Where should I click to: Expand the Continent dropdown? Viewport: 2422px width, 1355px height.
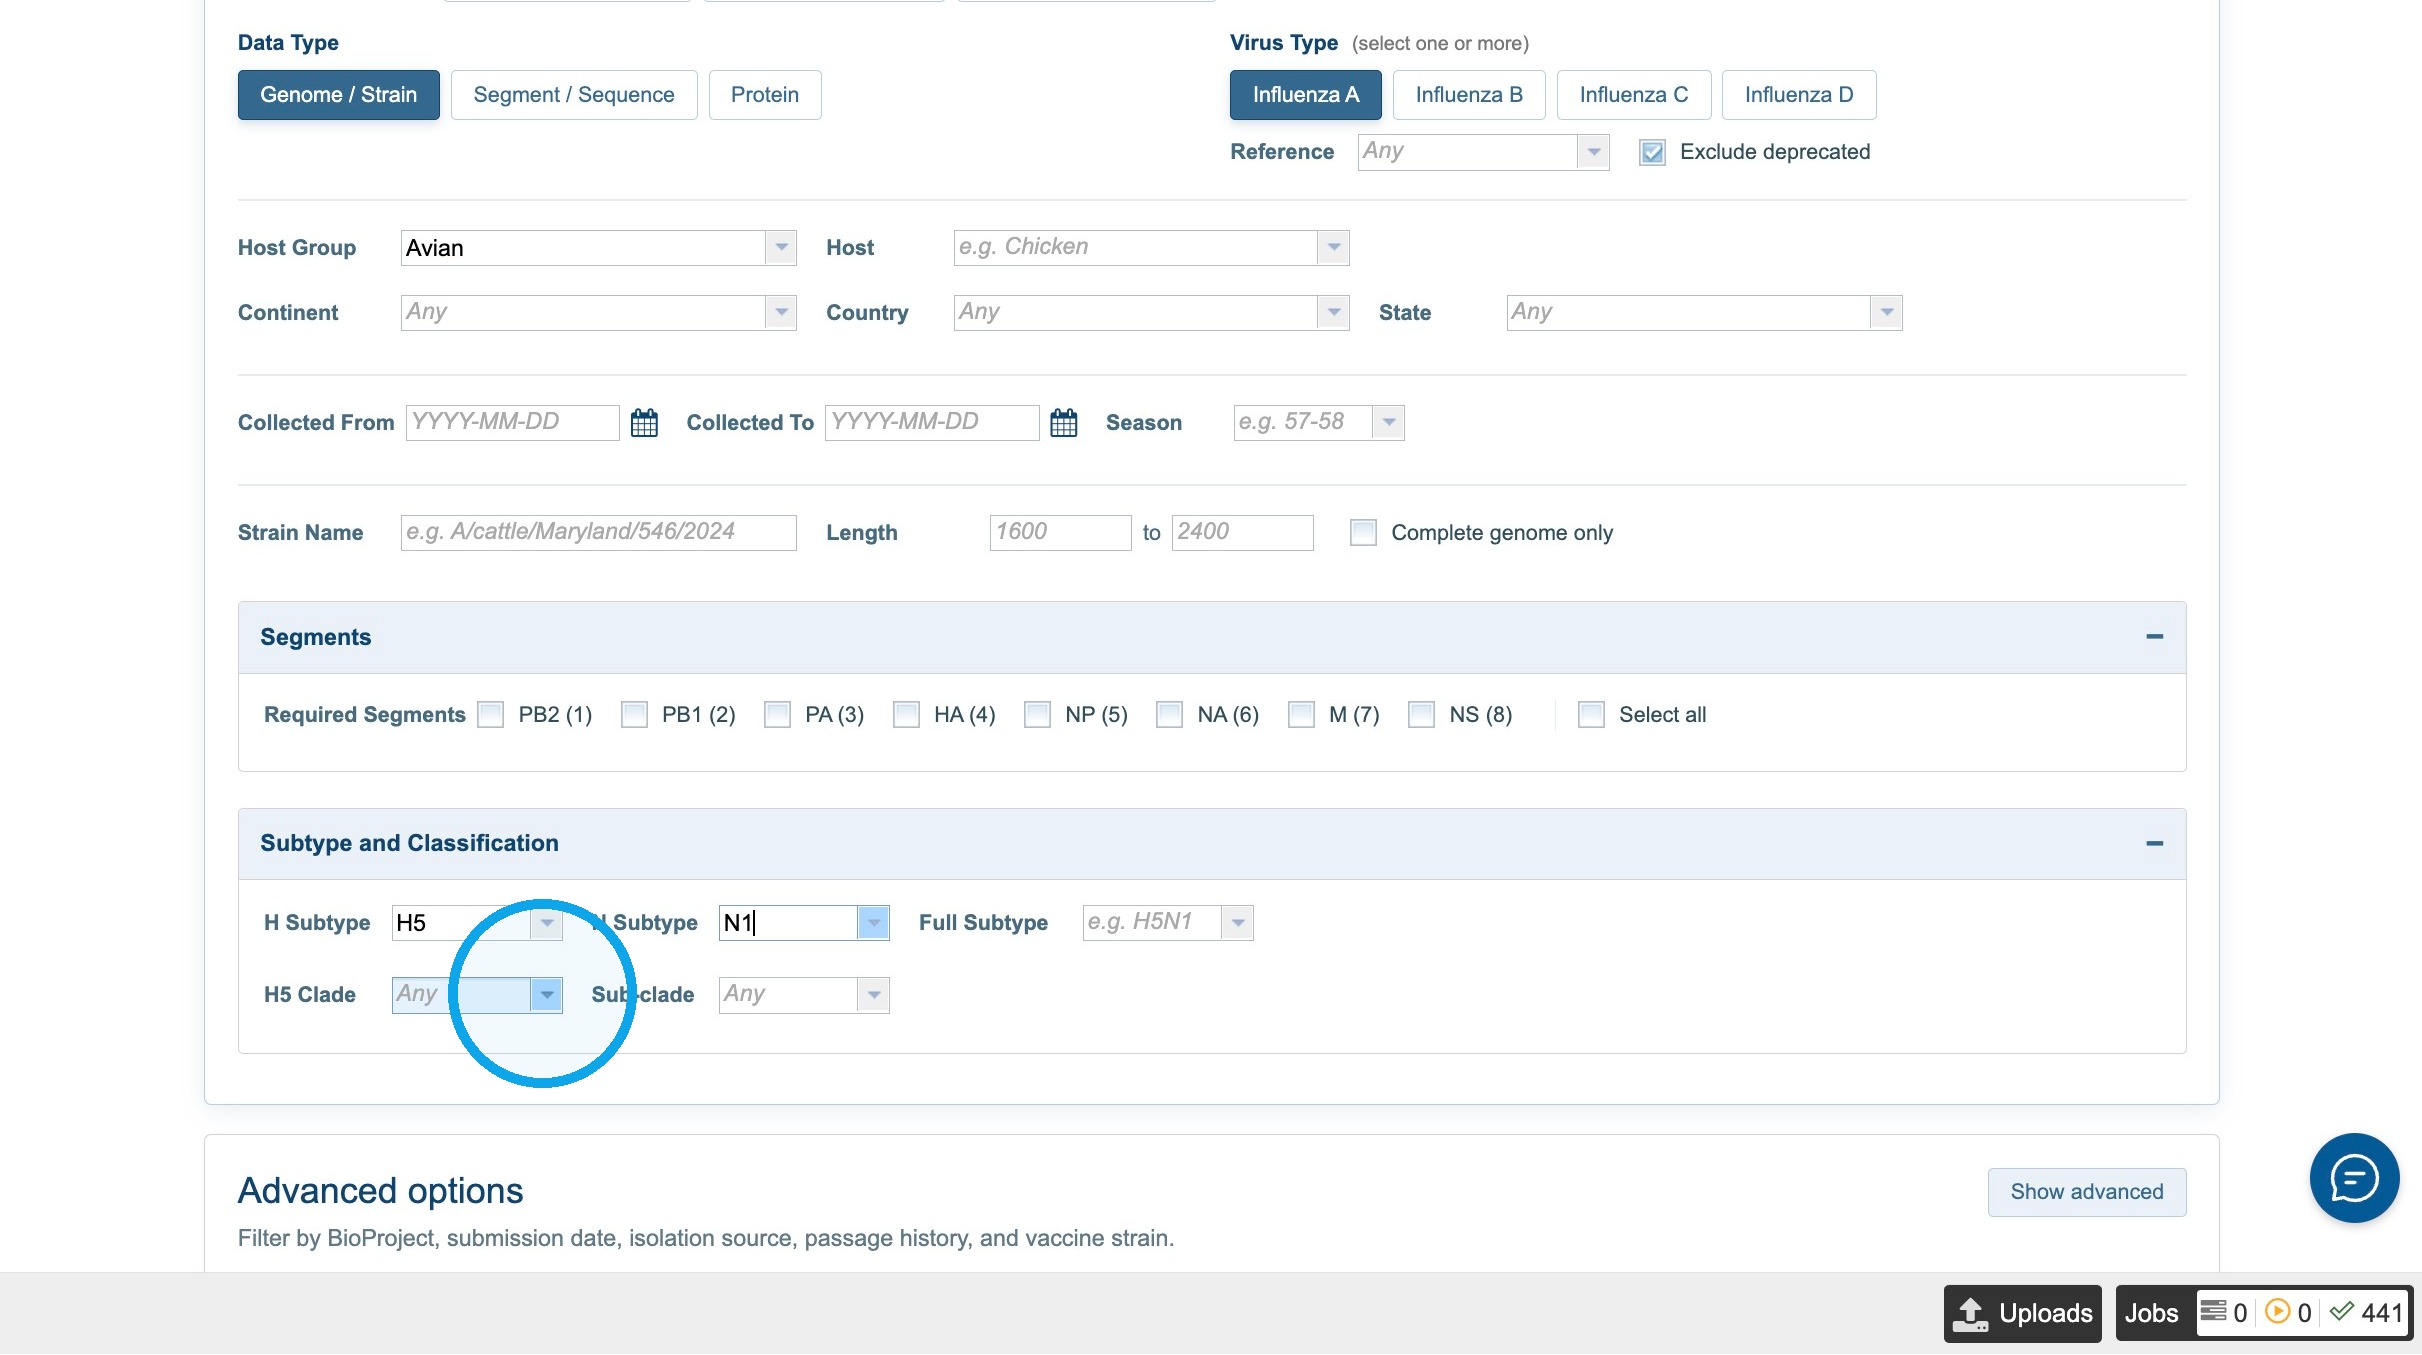click(x=781, y=312)
